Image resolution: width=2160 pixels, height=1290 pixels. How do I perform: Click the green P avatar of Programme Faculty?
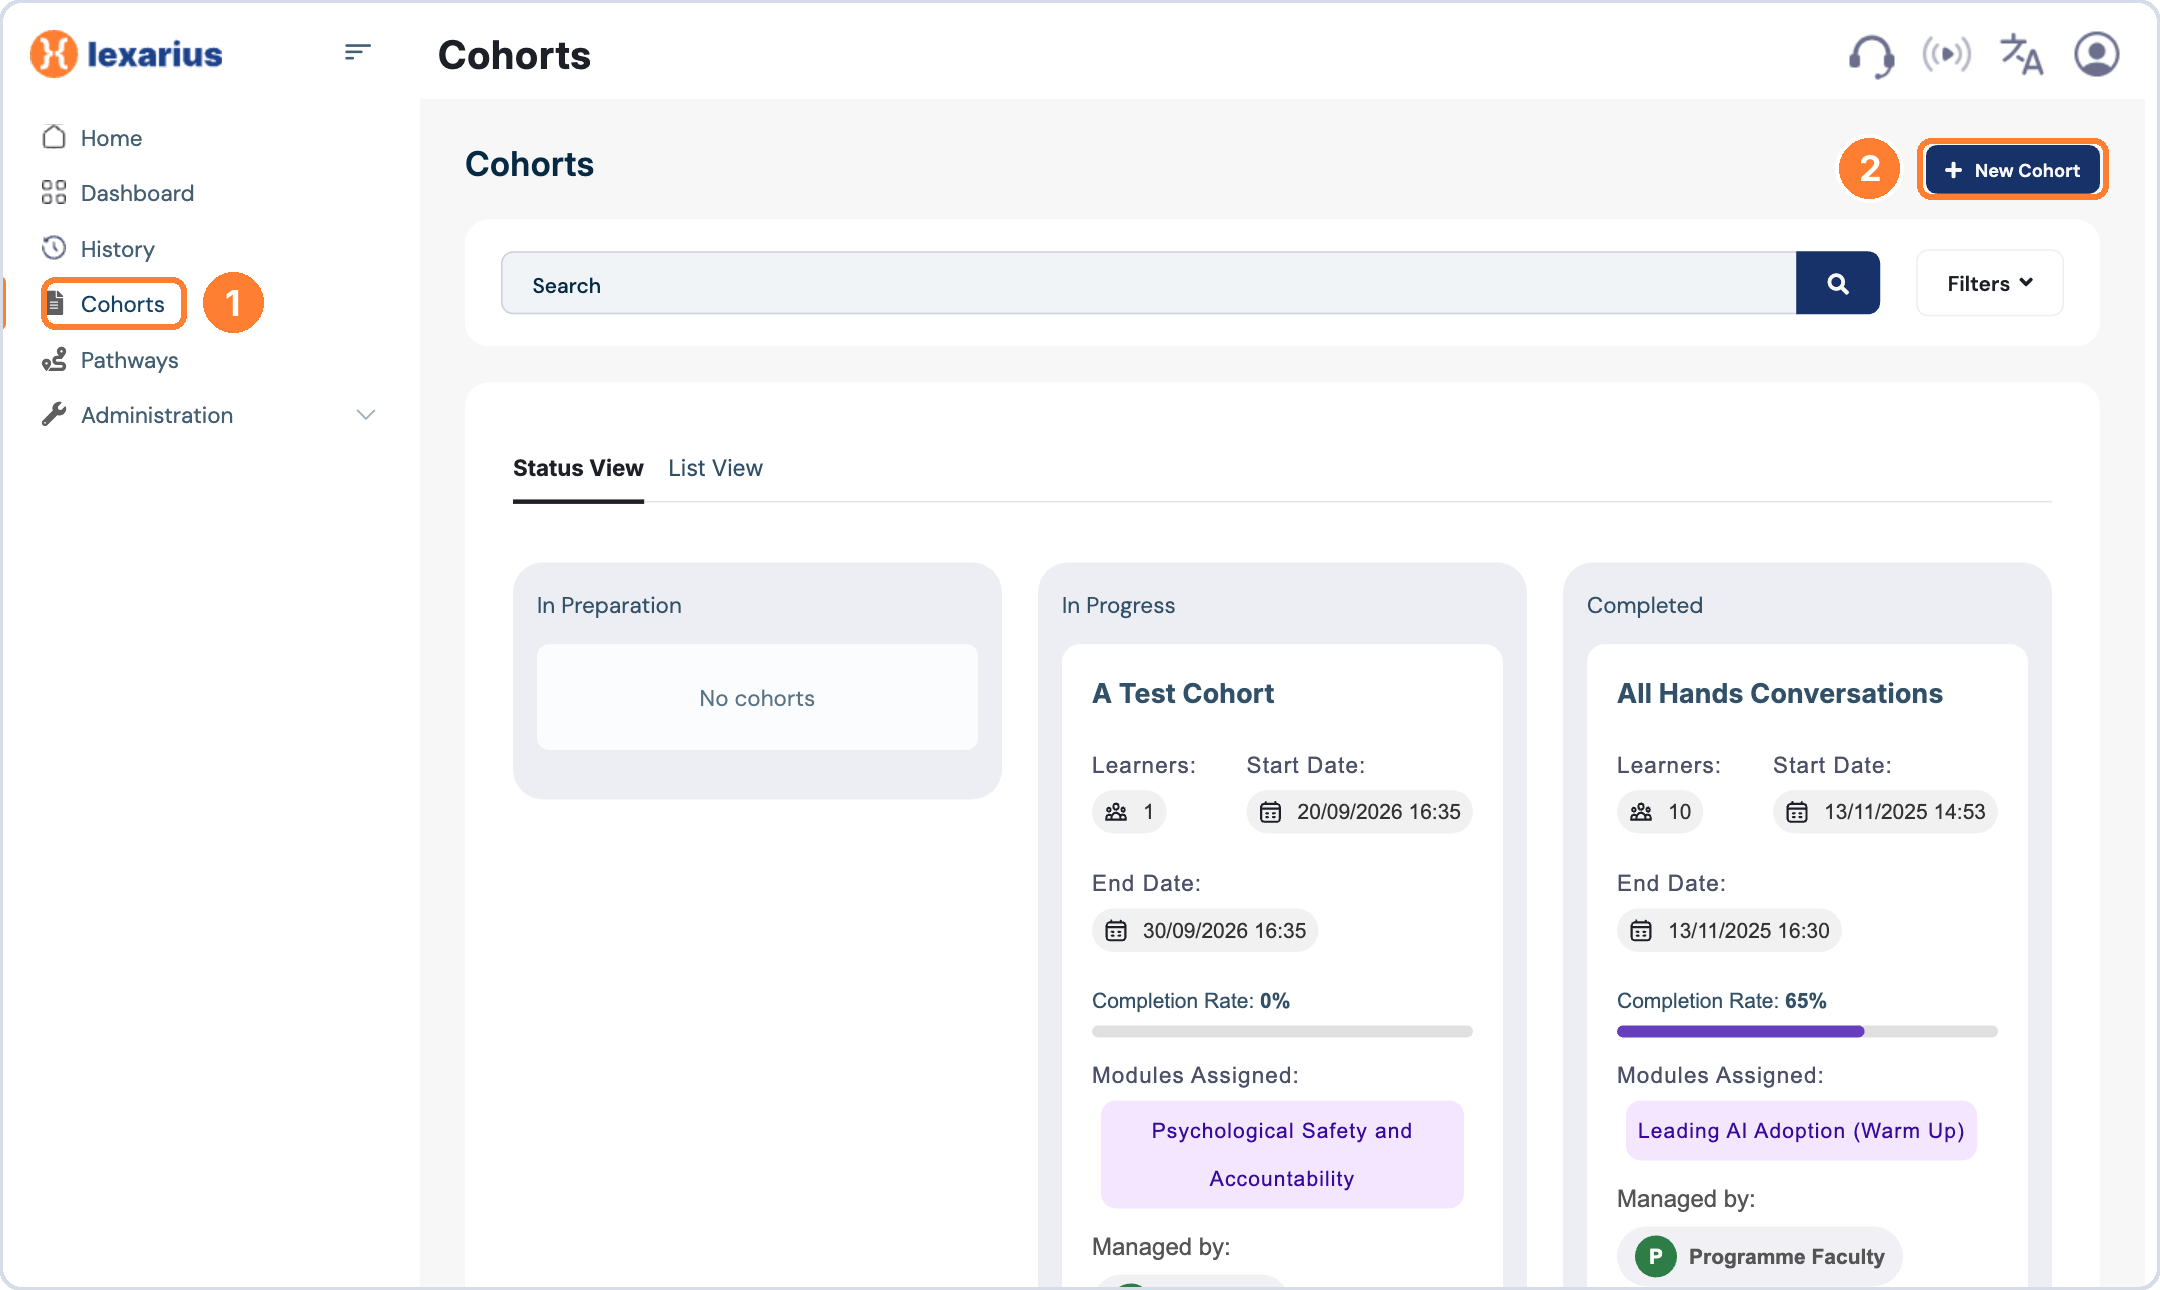tap(1656, 1256)
